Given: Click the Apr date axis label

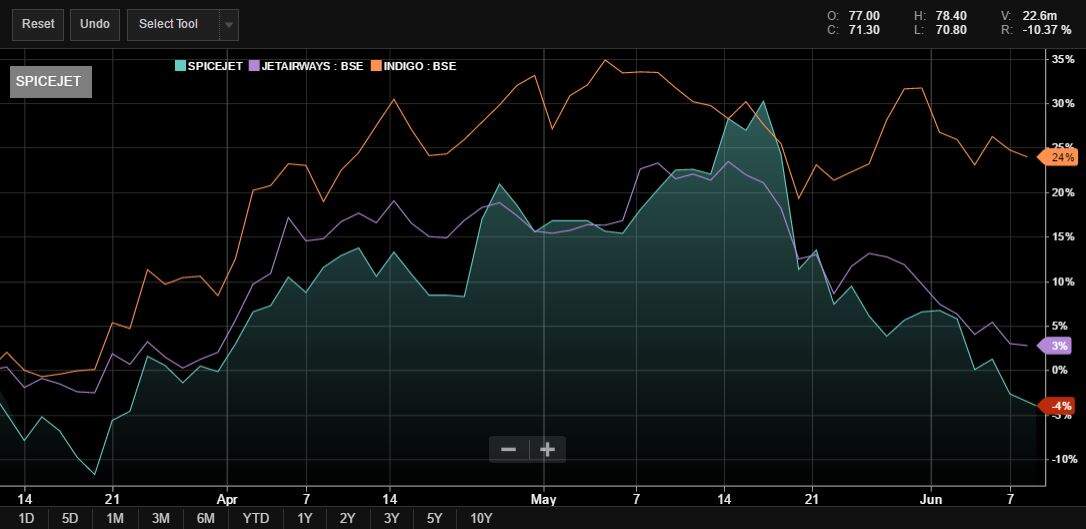Looking at the screenshot, I should click(x=227, y=498).
